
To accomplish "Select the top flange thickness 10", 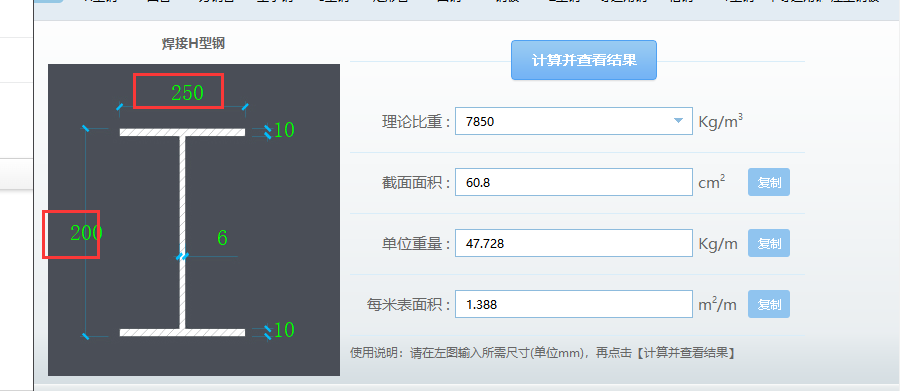I will tap(284, 130).
